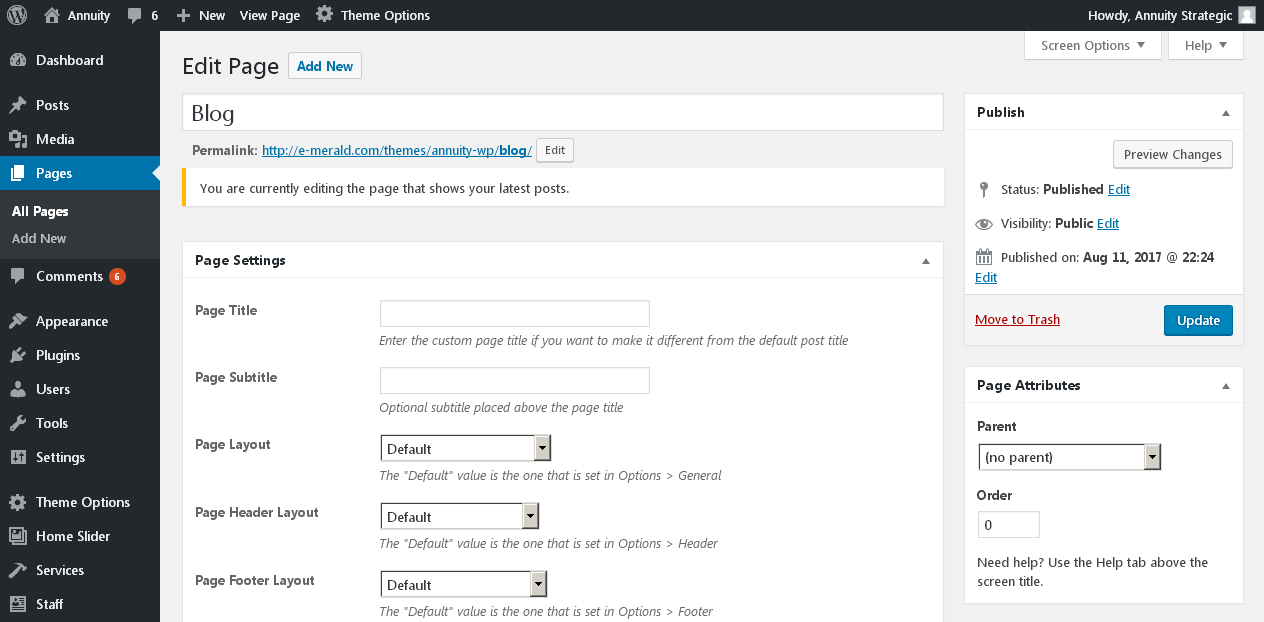This screenshot has width=1264, height=622.
Task: Click the Status key icon
Action: point(984,189)
